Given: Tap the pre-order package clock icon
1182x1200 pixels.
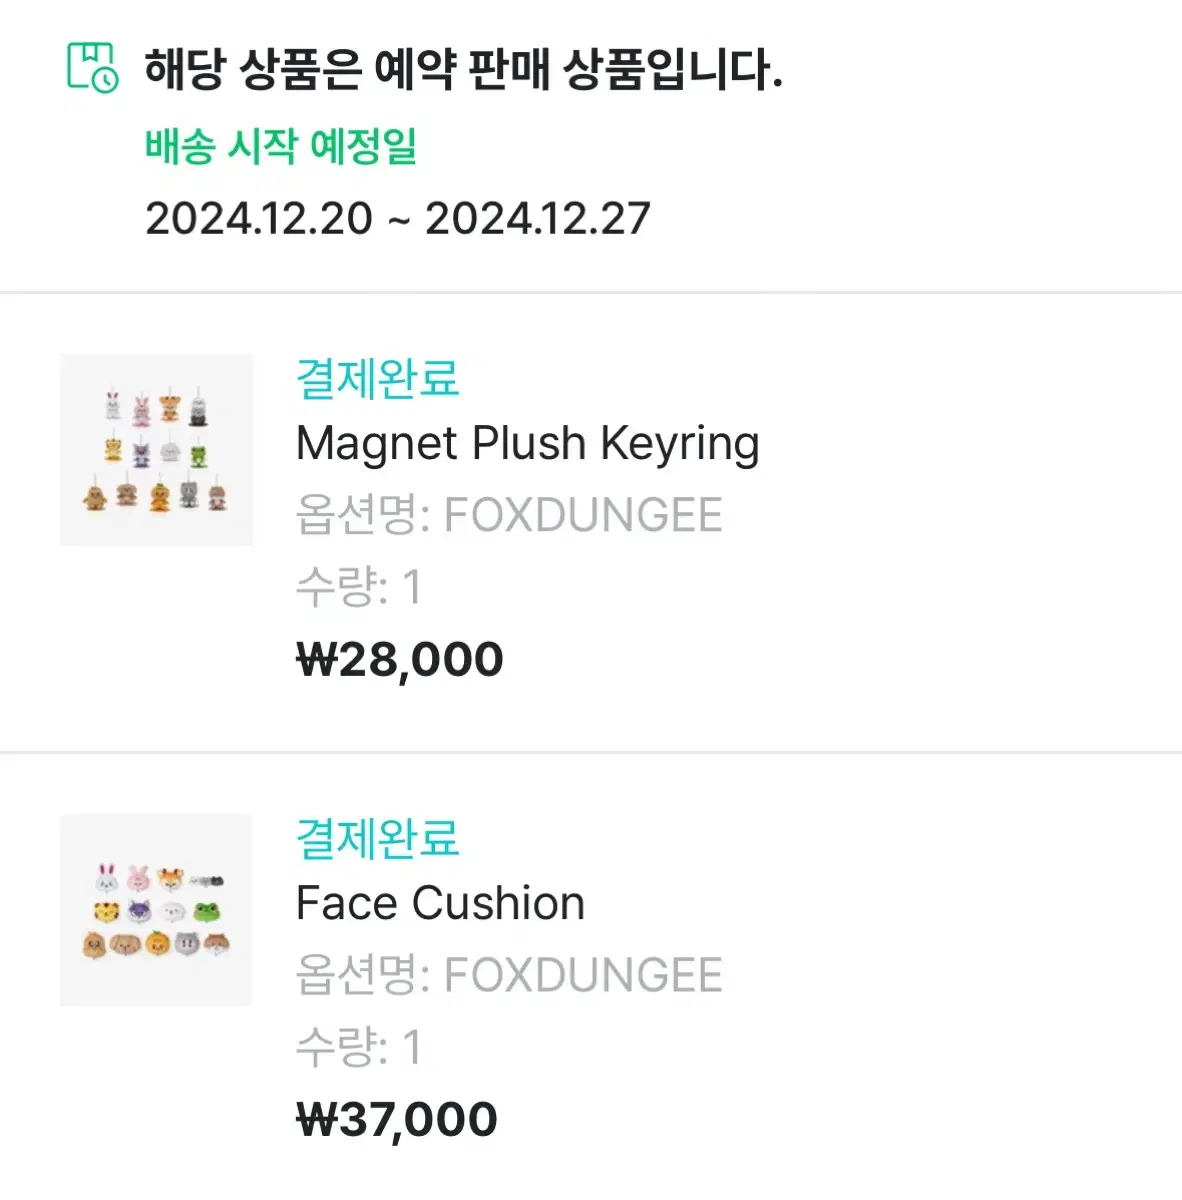Looking at the screenshot, I should tap(93, 67).
